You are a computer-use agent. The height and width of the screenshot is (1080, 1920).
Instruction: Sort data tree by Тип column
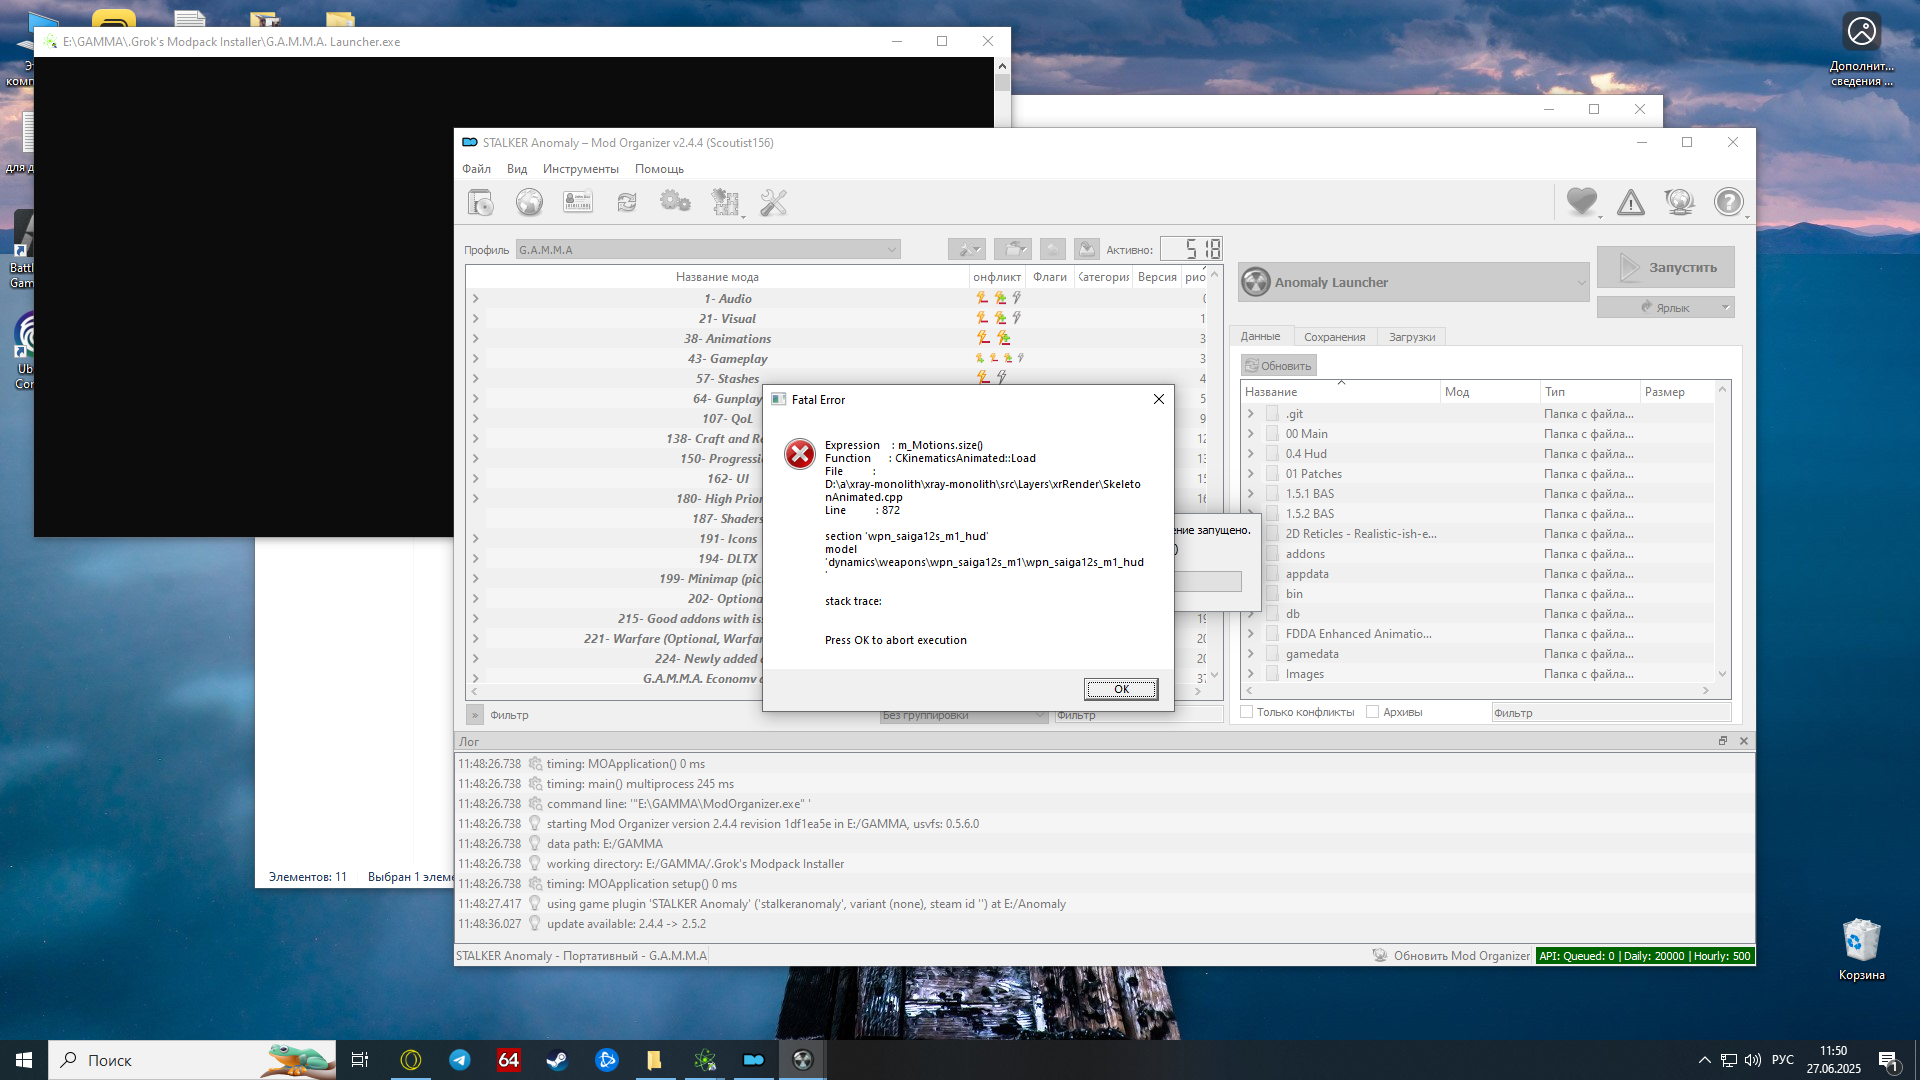click(x=1588, y=391)
